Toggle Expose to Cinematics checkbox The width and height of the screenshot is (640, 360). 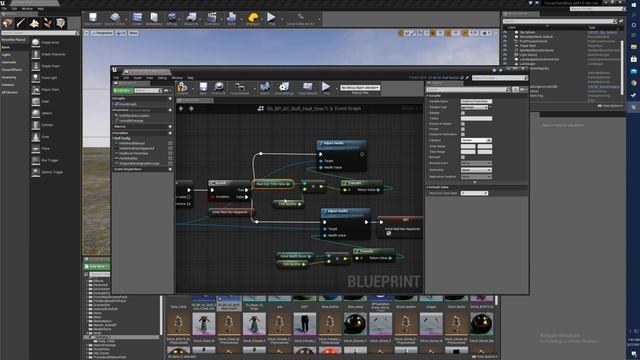(463, 134)
